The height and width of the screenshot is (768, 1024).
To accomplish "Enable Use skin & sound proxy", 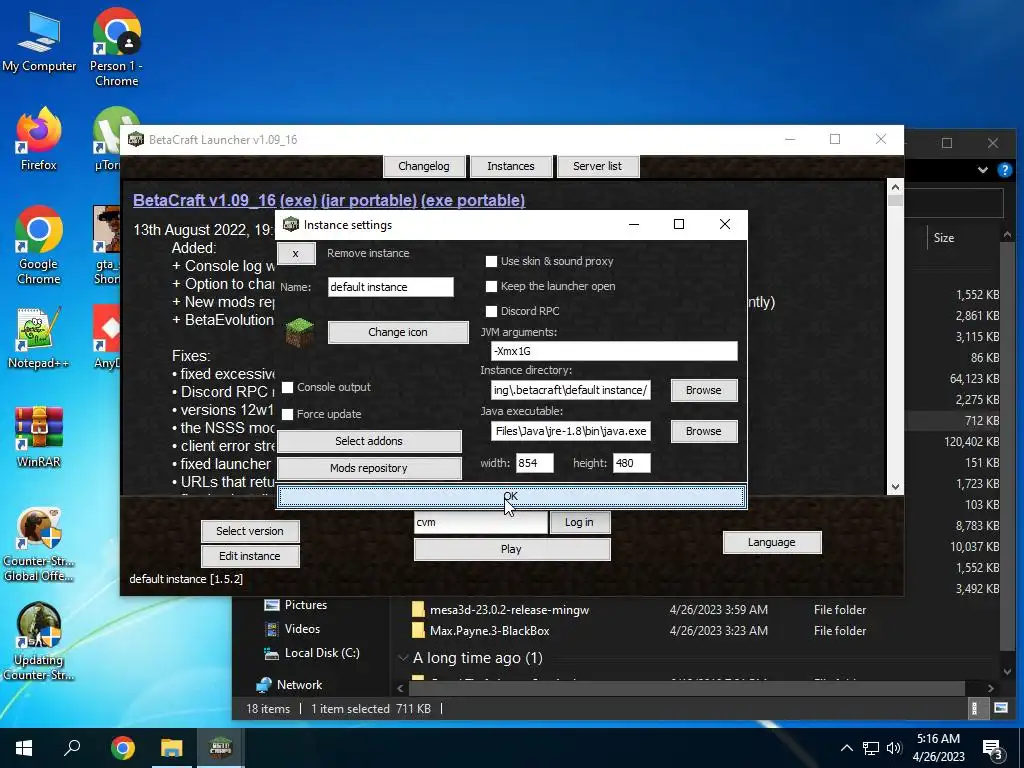I will [491, 261].
